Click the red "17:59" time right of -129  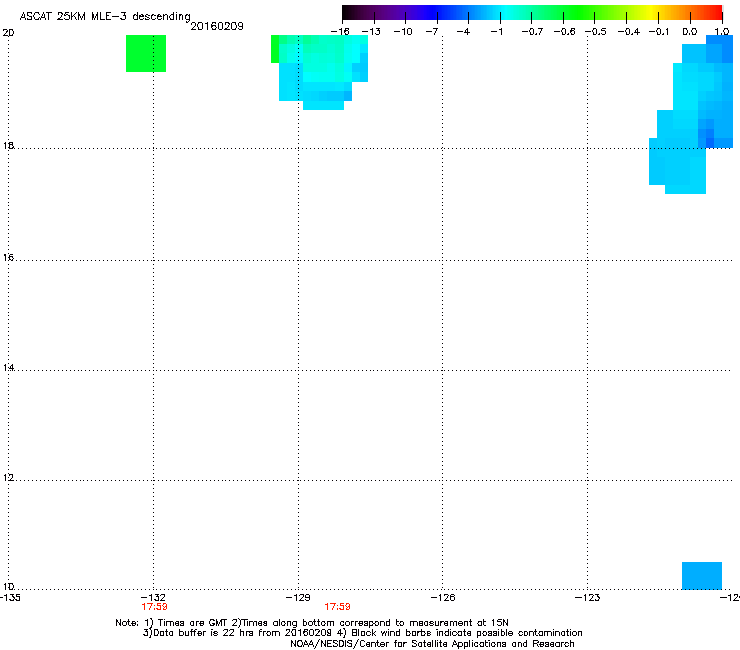(337, 607)
